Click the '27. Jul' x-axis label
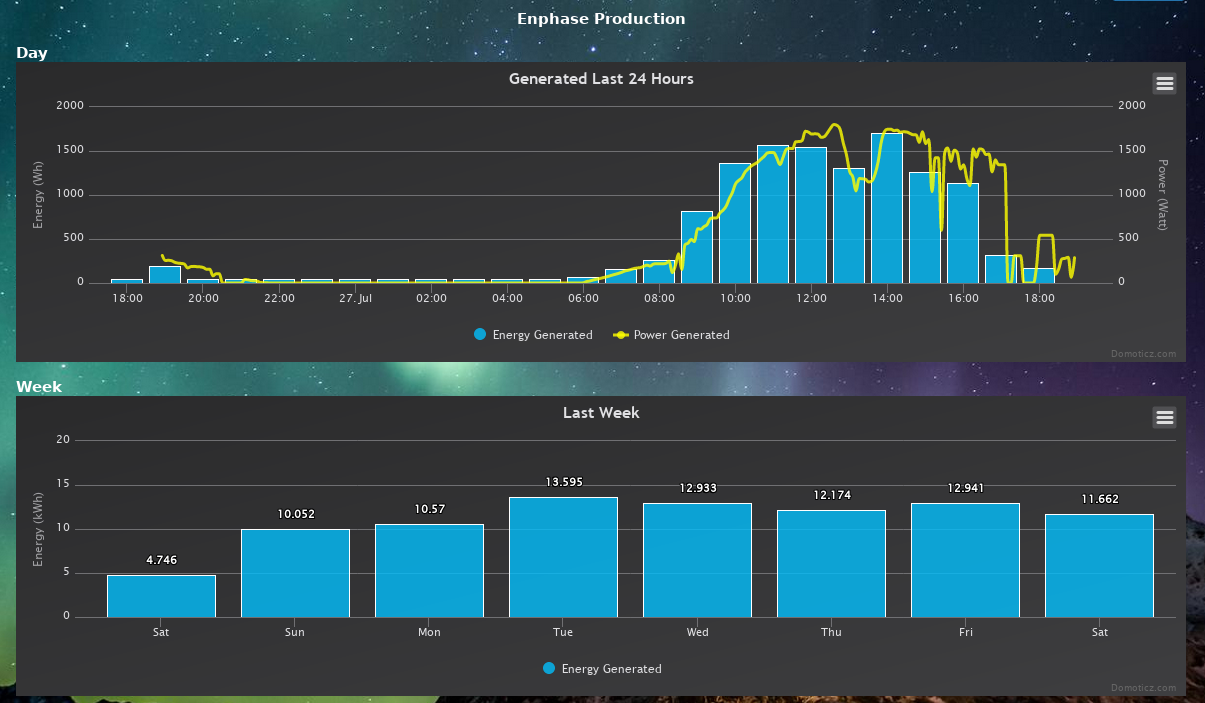This screenshot has width=1205, height=703. 355,298
